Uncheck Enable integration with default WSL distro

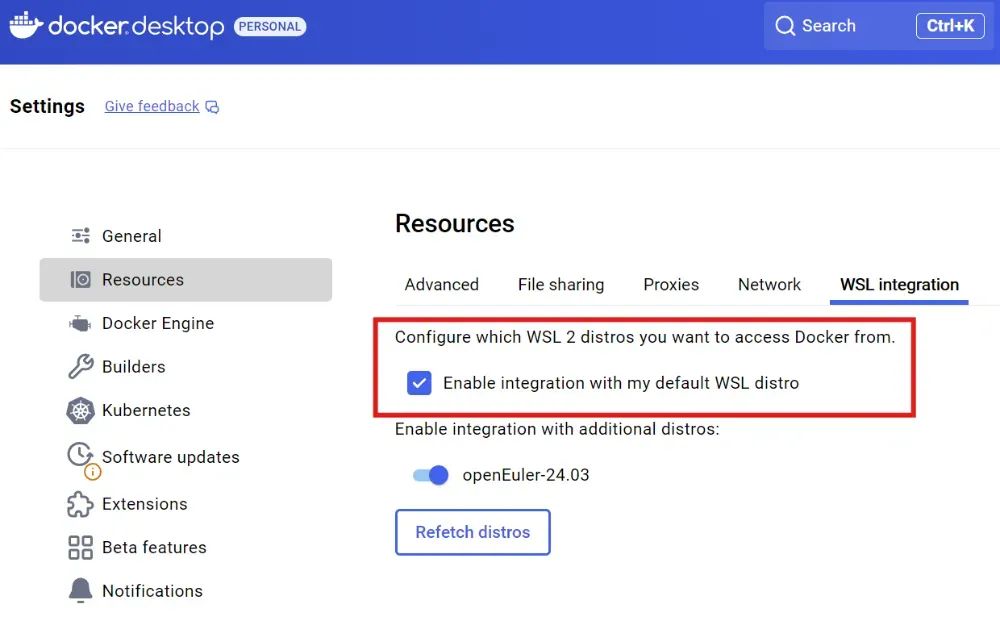419,383
